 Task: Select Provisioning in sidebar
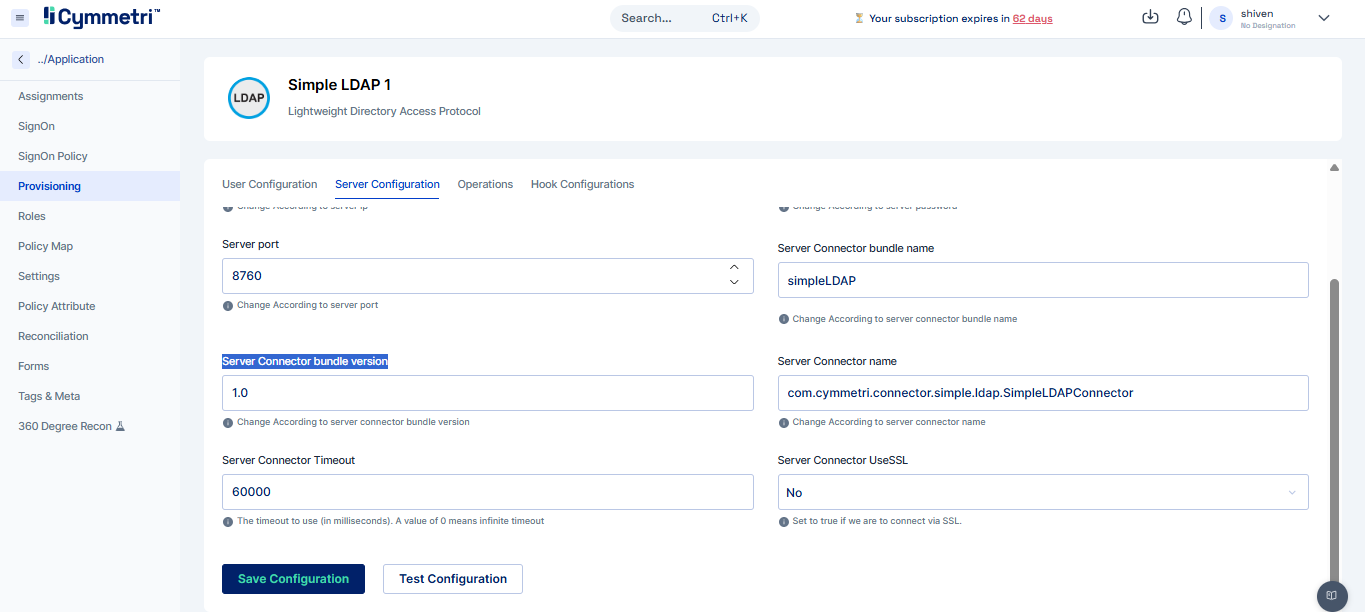tap(90, 186)
